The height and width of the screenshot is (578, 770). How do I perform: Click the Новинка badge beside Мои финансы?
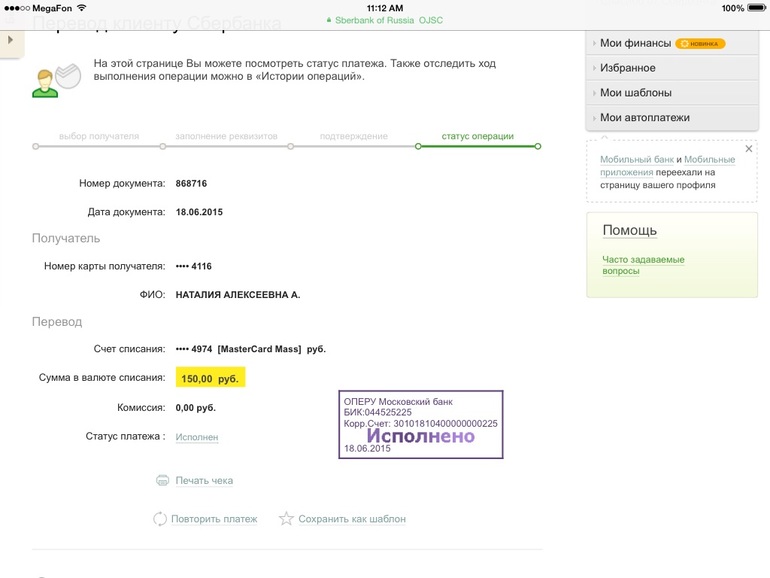pyautogui.click(x=700, y=44)
